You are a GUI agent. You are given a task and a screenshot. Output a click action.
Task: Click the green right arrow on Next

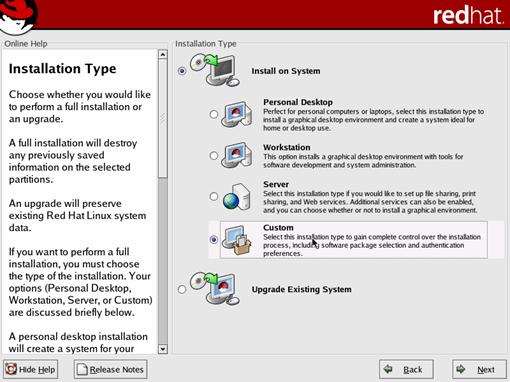click(461, 369)
